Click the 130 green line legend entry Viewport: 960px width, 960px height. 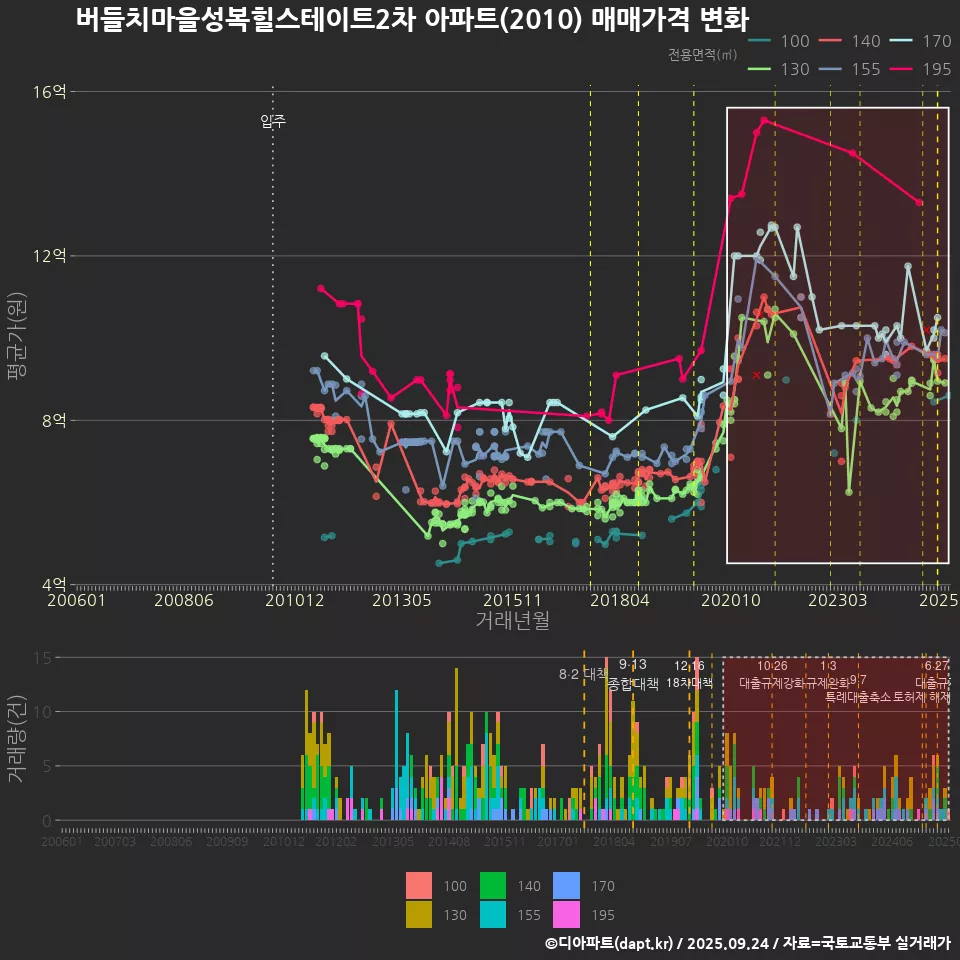coord(780,69)
